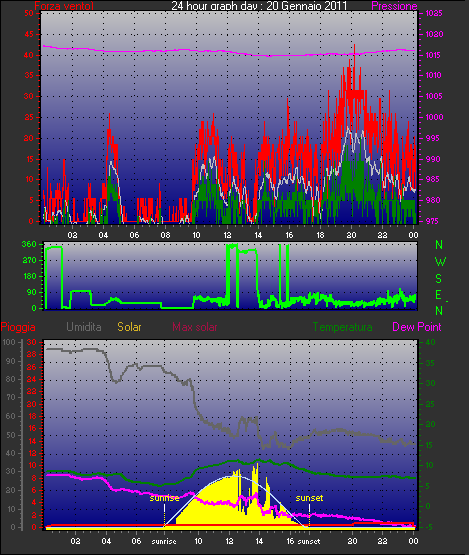Click the magenta Dew Point legend label
Screen dimensions: 469x555
[417, 327]
